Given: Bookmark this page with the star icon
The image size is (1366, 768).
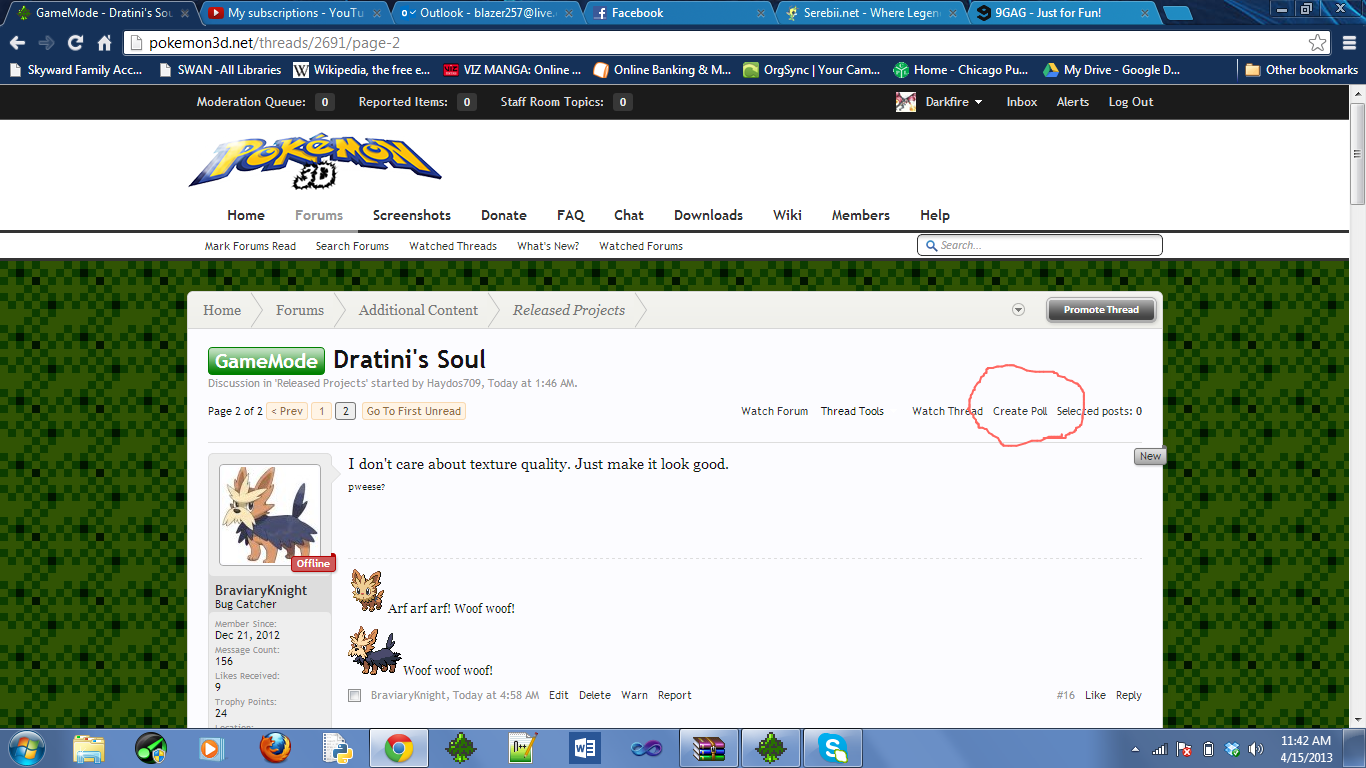Looking at the screenshot, I should (x=1318, y=43).
